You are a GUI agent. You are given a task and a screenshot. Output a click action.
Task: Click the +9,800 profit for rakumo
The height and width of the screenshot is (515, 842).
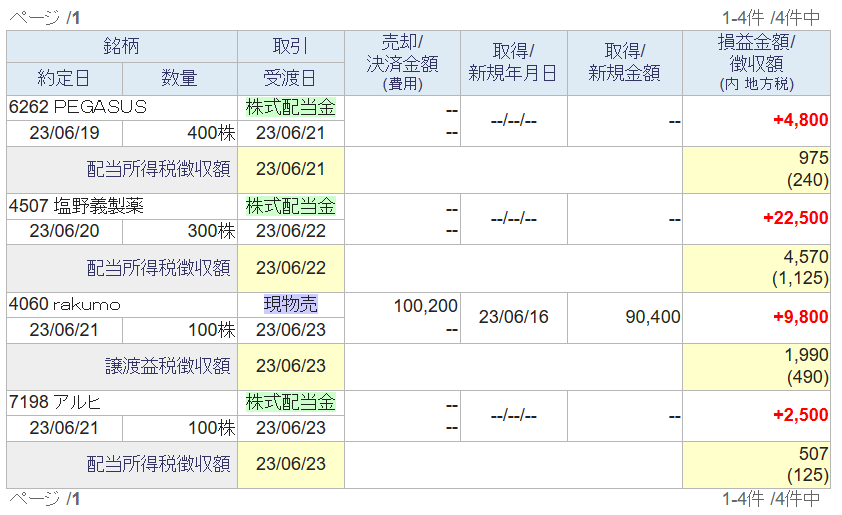(x=800, y=317)
